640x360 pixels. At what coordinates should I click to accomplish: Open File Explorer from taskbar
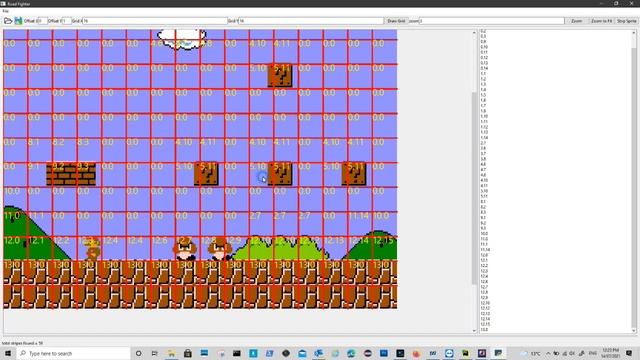coord(171,353)
